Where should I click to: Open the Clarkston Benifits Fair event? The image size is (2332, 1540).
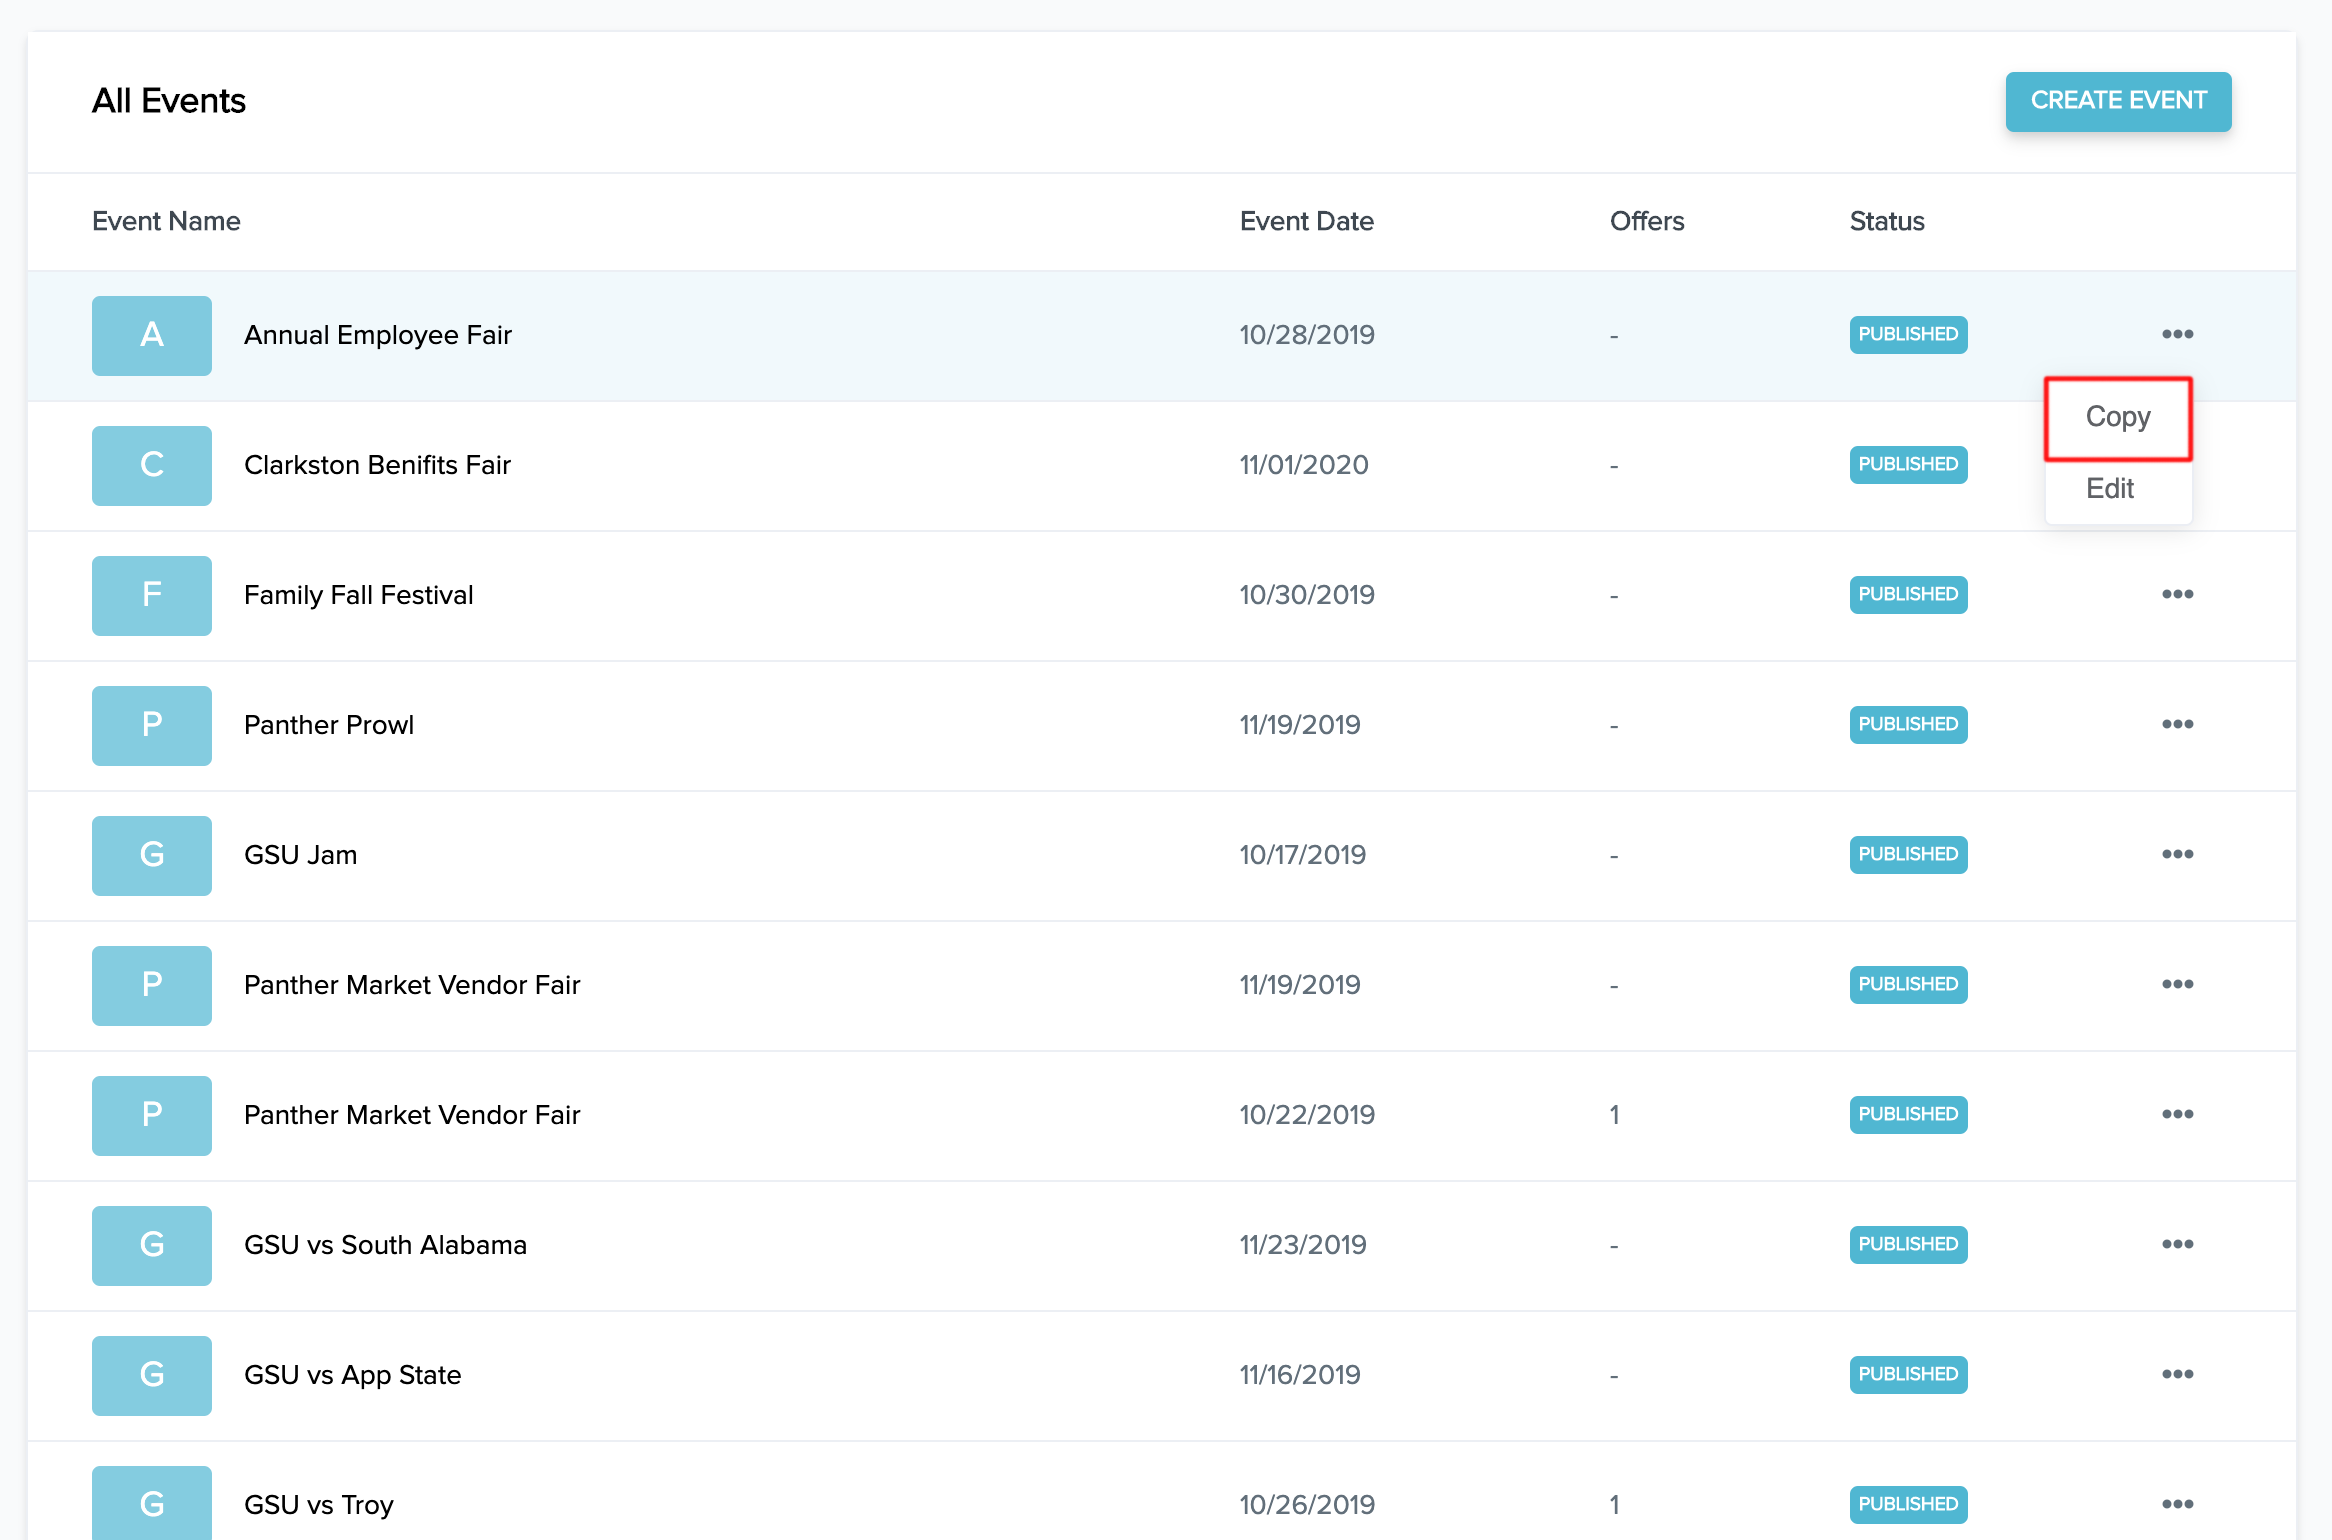[x=377, y=465]
